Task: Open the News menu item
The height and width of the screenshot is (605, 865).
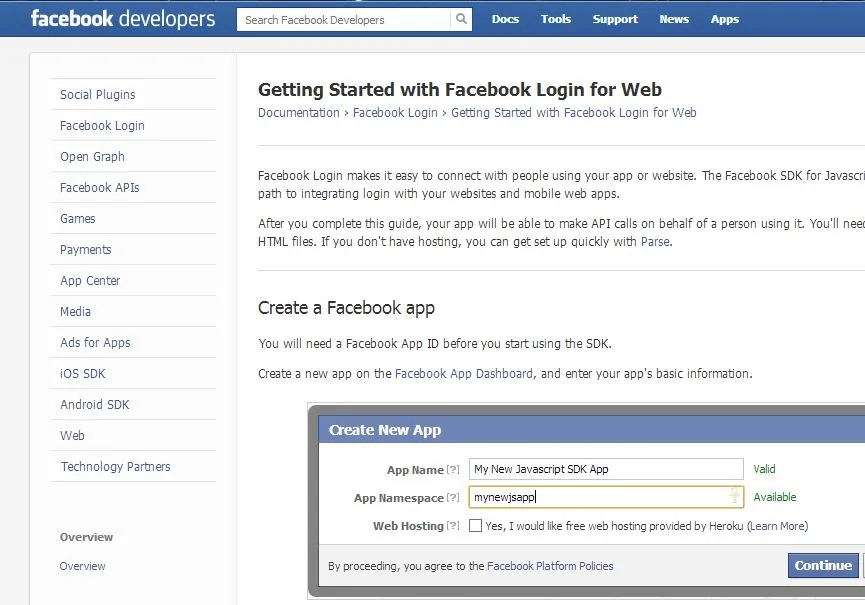Action: (674, 19)
